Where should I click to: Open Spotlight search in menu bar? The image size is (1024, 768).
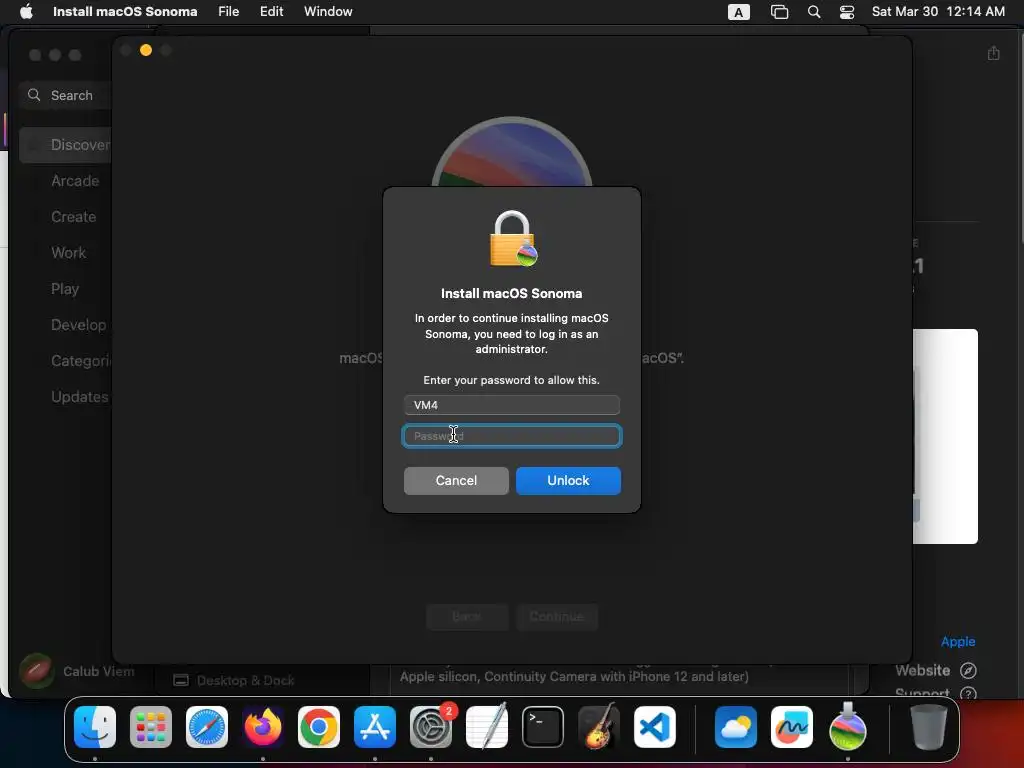click(814, 12)
